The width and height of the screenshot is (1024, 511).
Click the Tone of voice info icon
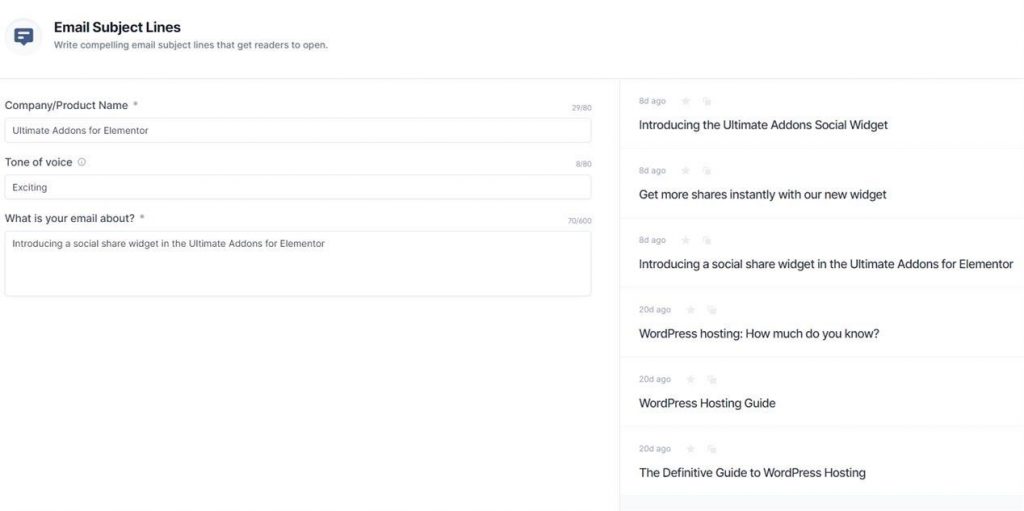pyautogui.click(x=82, y=162)
